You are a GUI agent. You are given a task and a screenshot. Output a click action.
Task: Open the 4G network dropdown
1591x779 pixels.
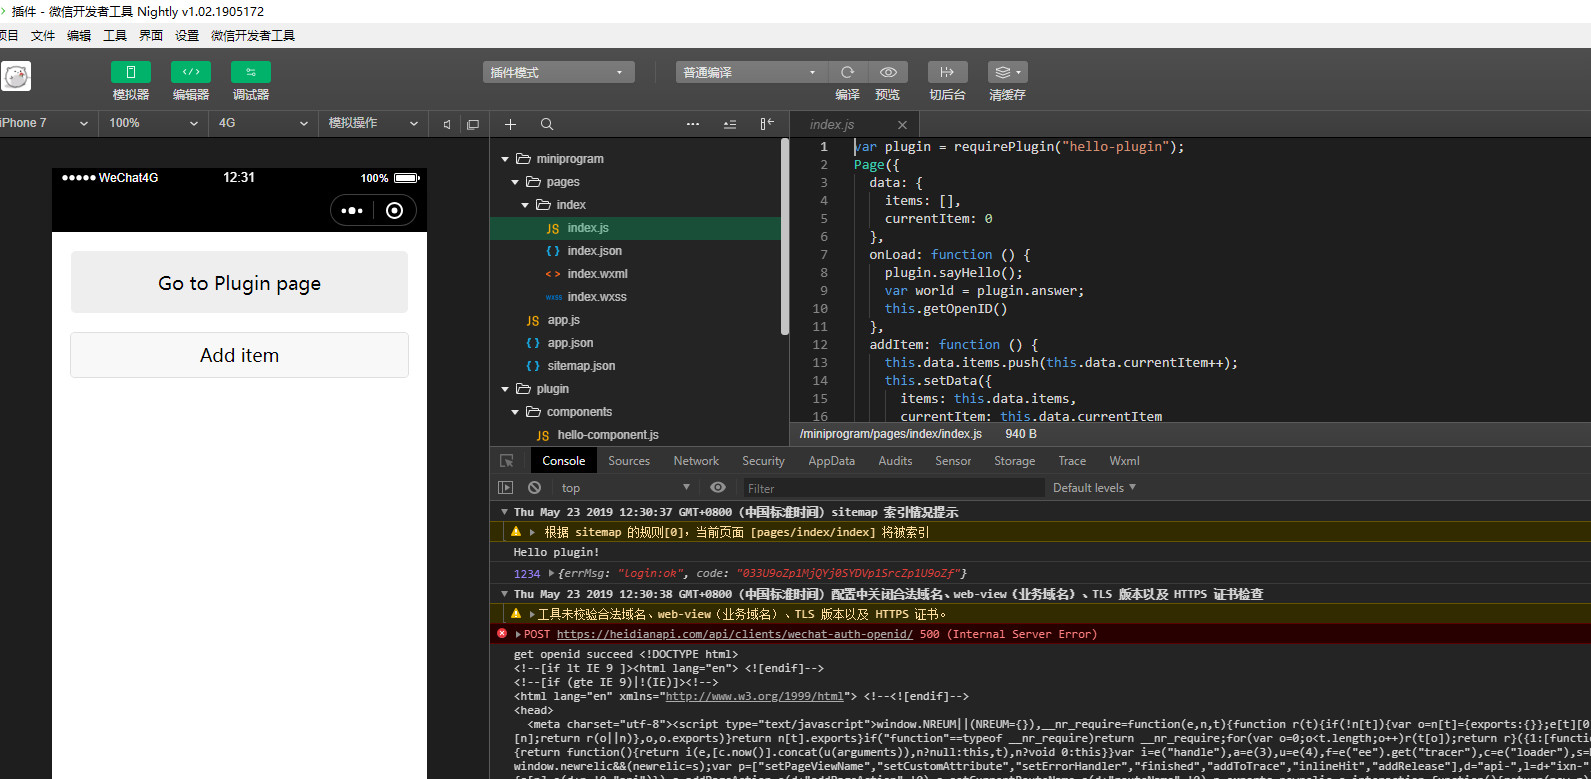click(264, 123)
